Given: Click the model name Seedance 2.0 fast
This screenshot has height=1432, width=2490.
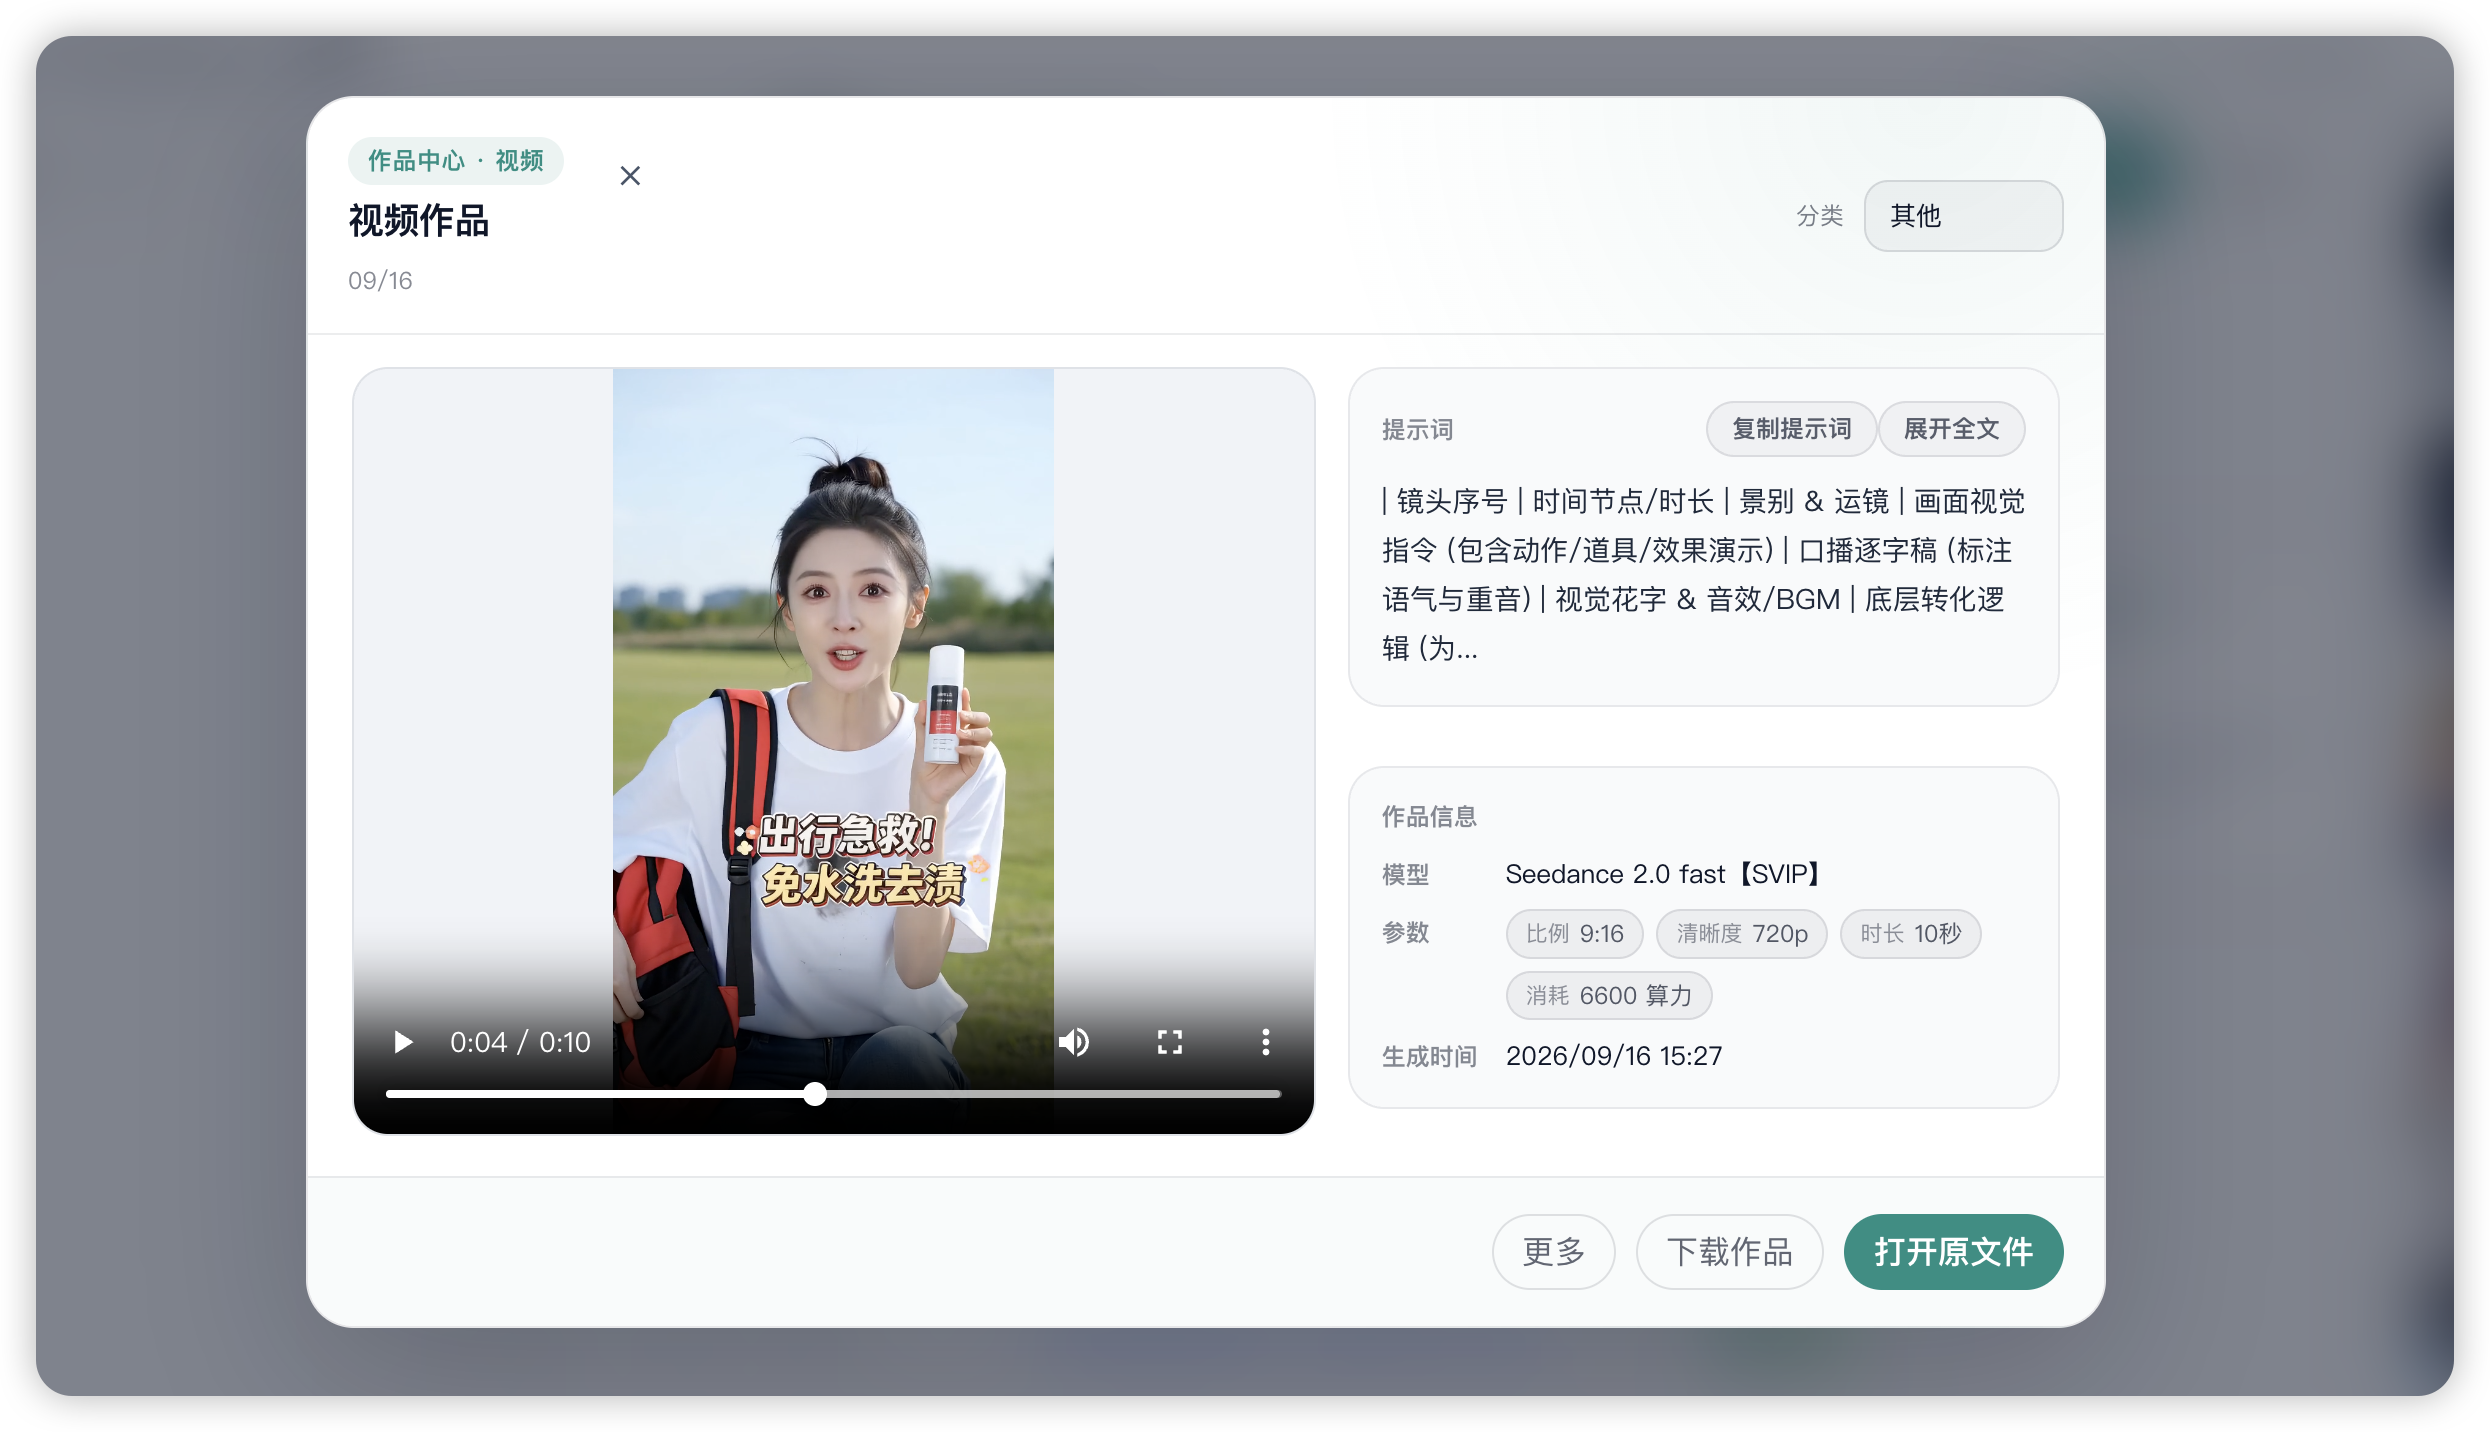Looking at the screenshot, I should [1662, 874].
